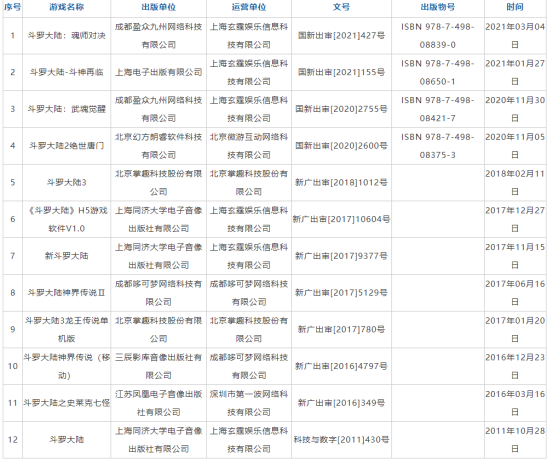The width and height of the screenshot is (554, 465).
Task: Select approval number 新广出审[2017]5129号
Action: [341, 293]
